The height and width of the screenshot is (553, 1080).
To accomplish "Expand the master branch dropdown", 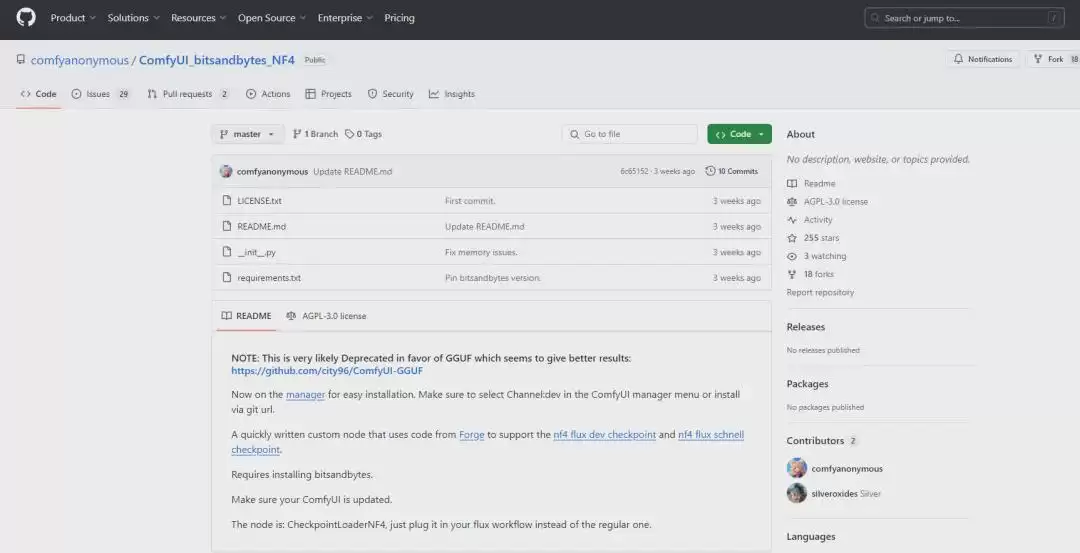I will click(x=248, y=134).
